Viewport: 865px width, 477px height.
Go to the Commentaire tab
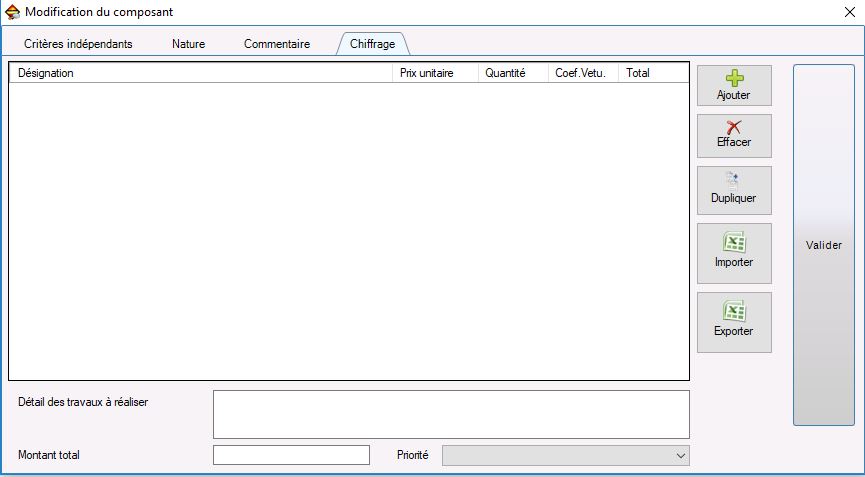tap(277, 44)
